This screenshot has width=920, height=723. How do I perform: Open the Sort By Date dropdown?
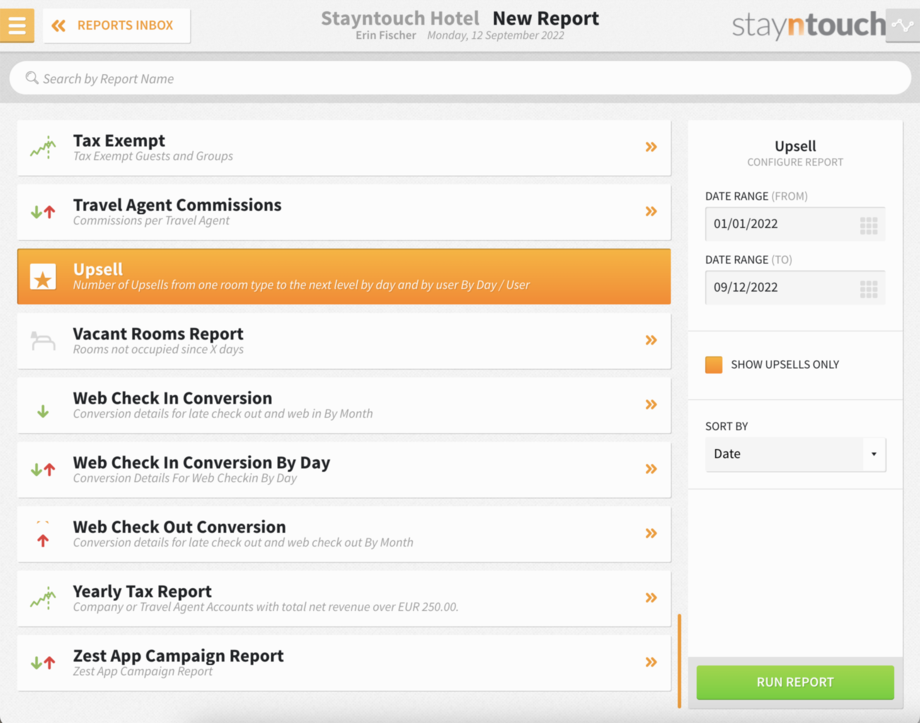[x=795, y=454]
